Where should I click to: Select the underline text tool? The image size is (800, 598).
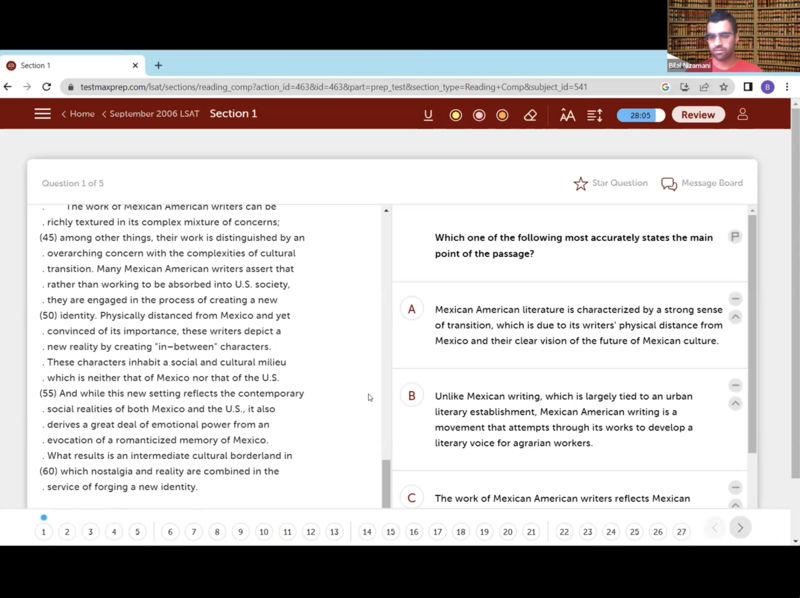428,115
